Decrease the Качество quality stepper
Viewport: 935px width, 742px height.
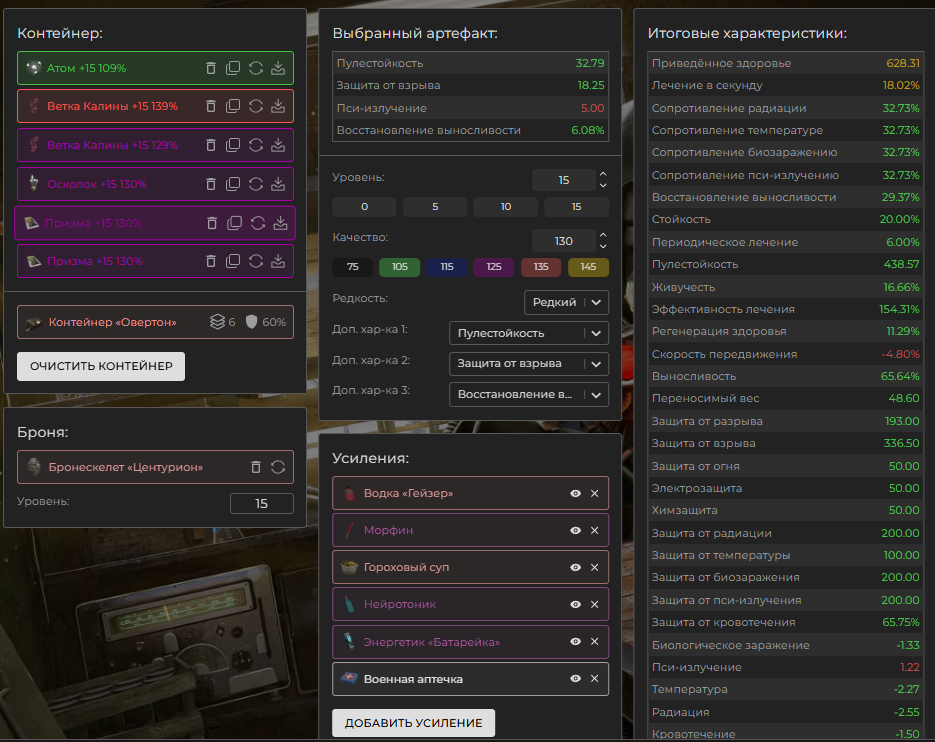[x=603, y=246]
